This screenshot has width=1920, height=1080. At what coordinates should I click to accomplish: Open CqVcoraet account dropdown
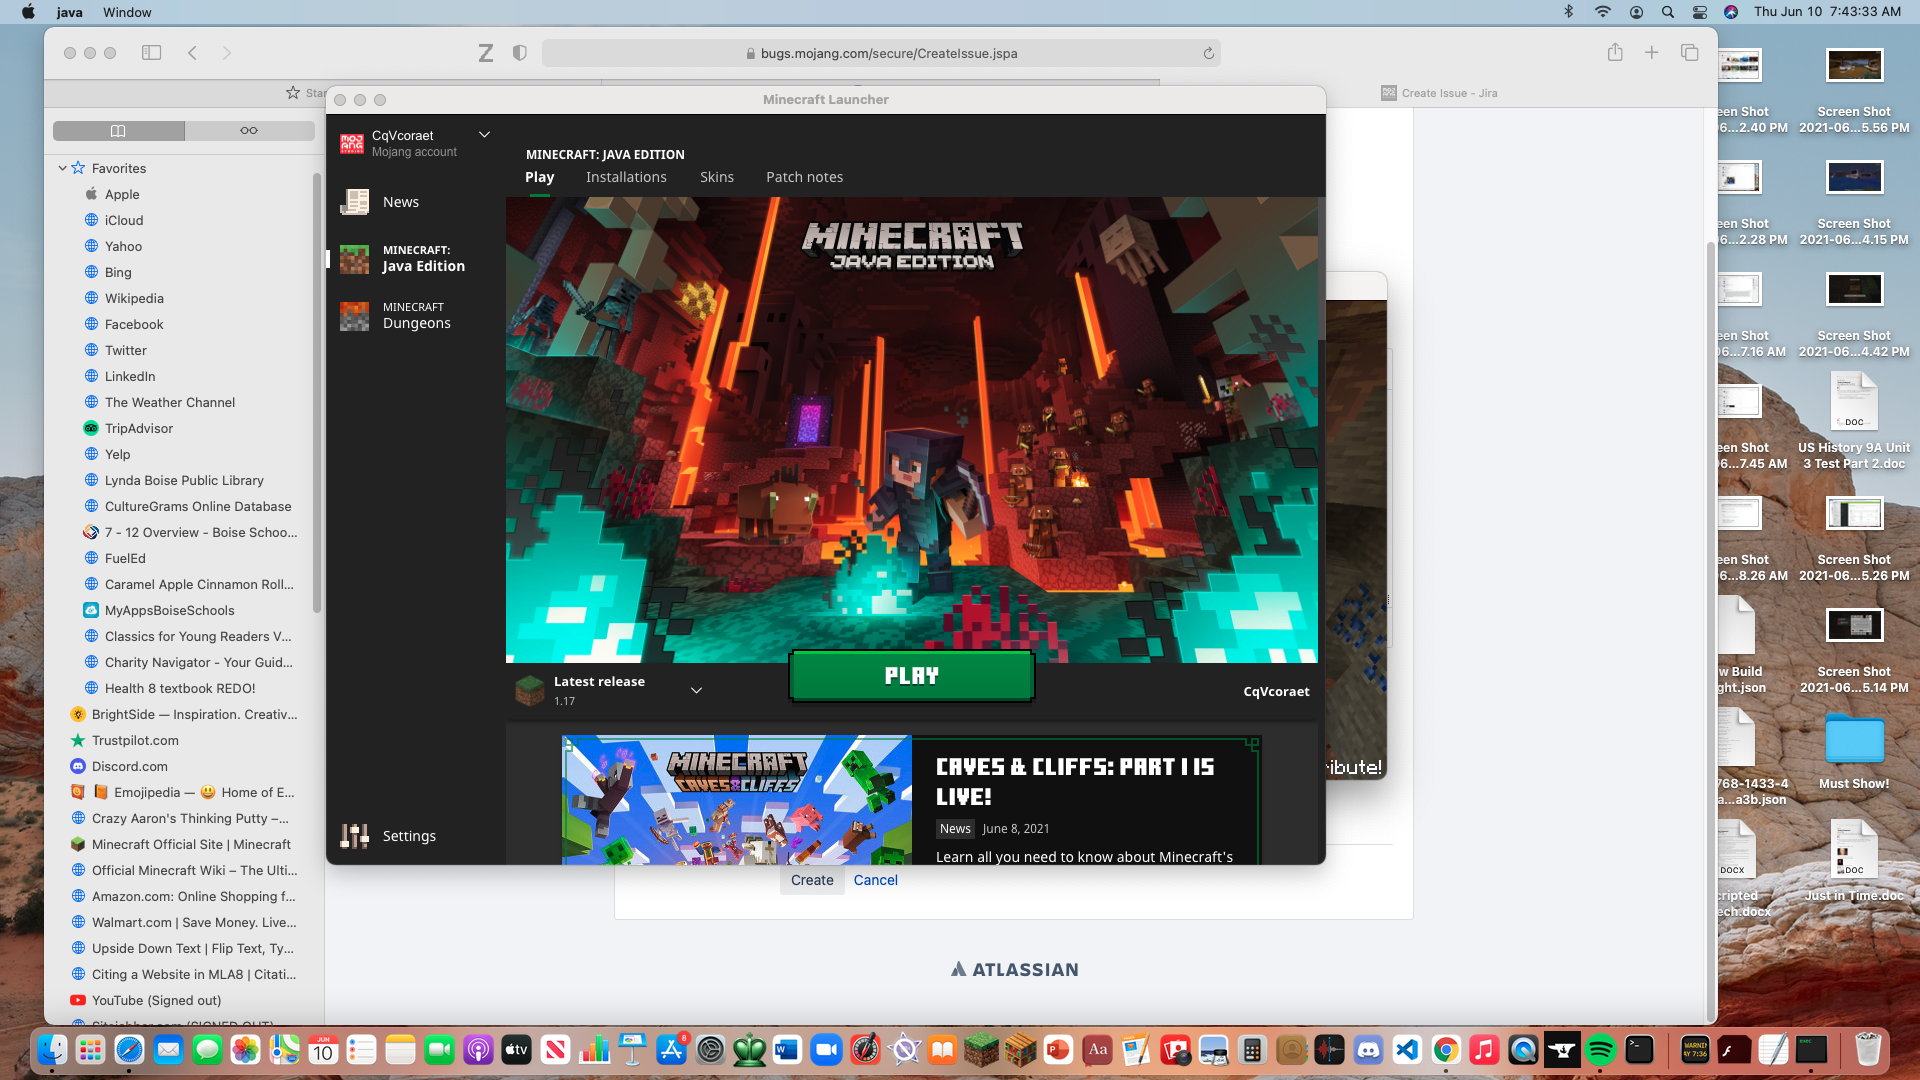484,135
